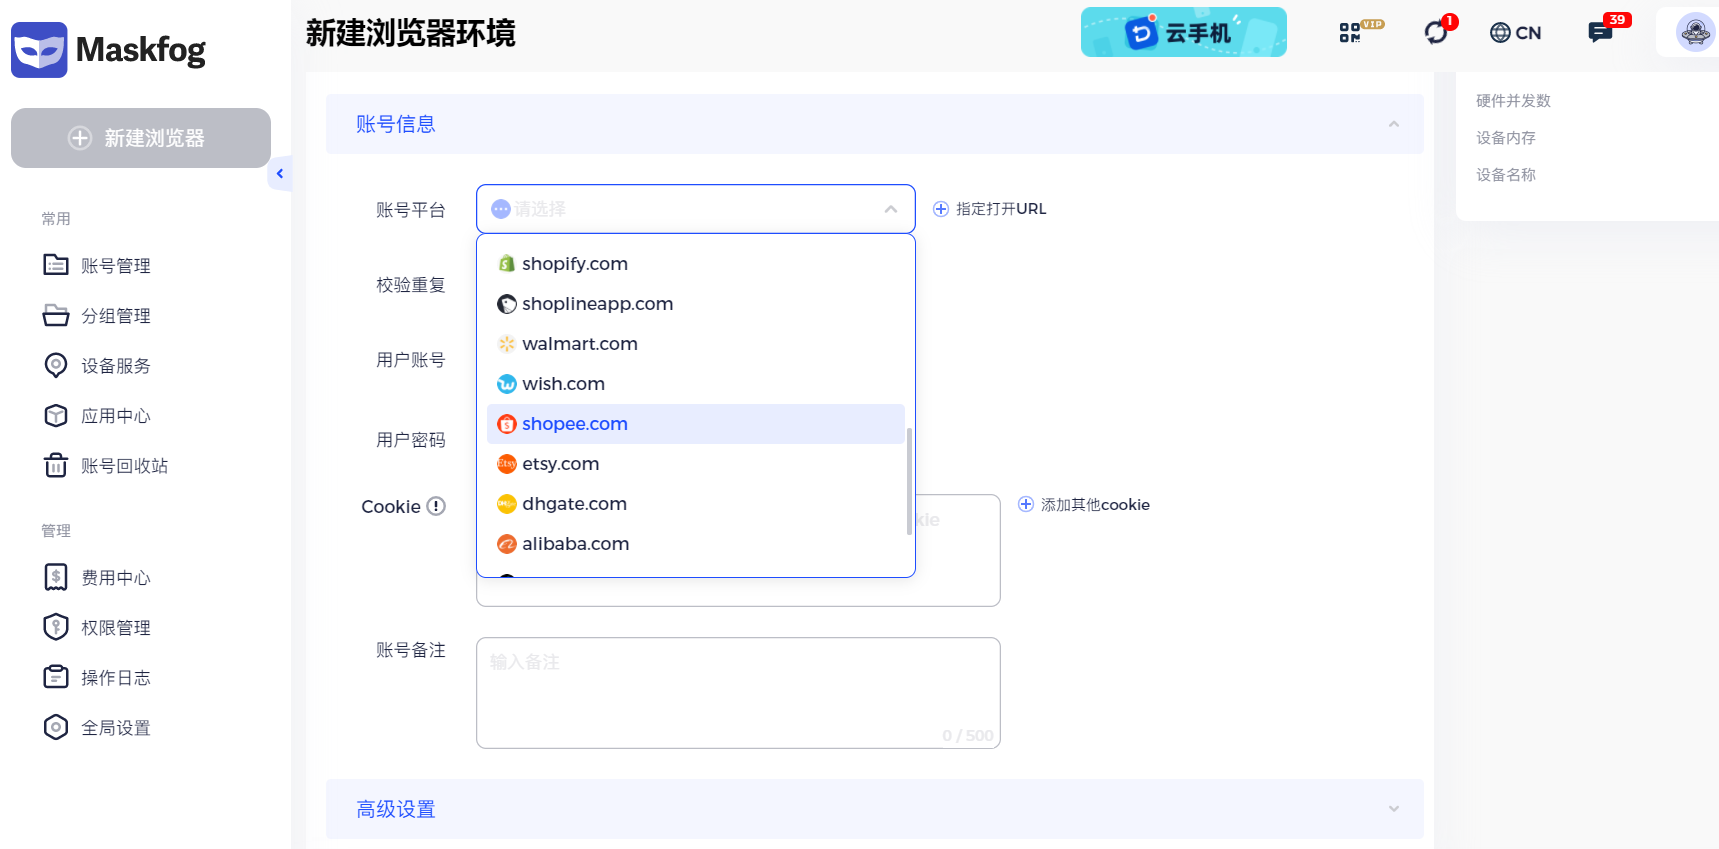The width and height of the screenshot is (1719, 849).
Task: Select shopee.com from the platform list
Action: tap(696, 424)
